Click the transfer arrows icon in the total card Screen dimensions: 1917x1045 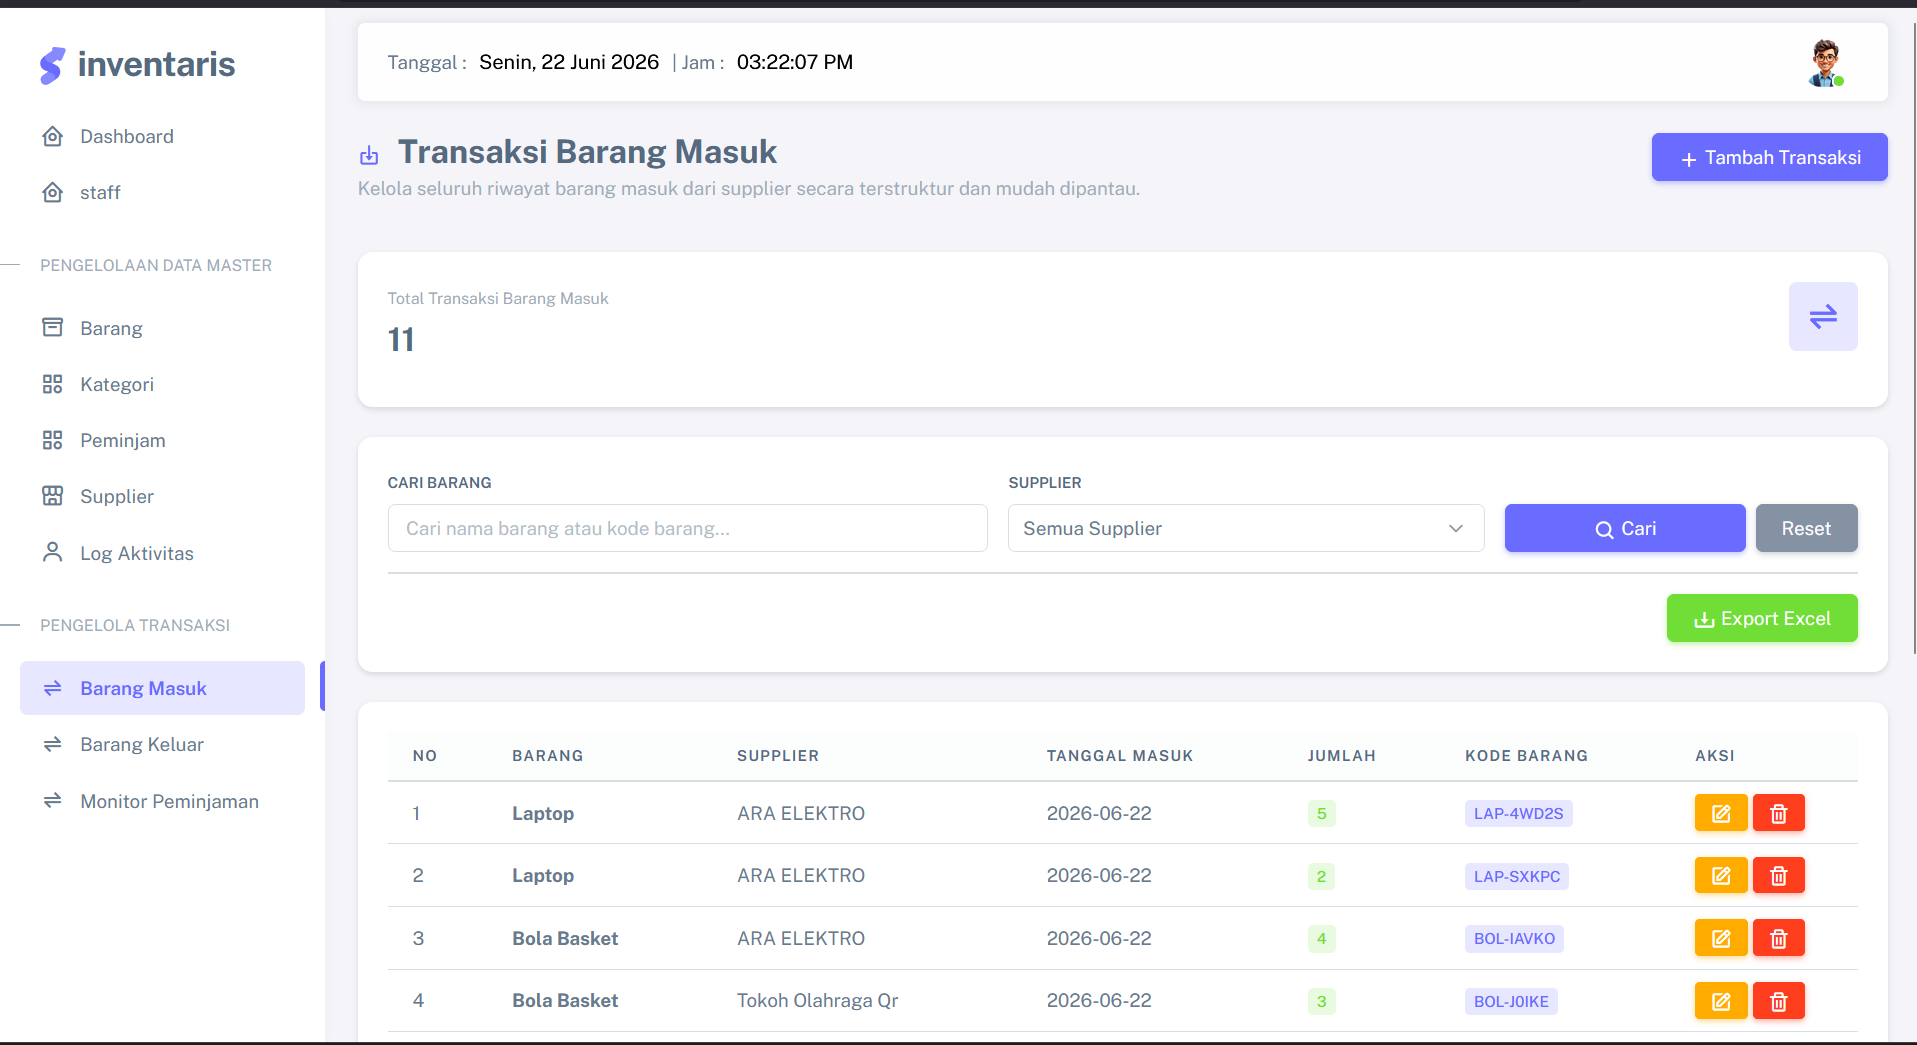click(1823, 316)
